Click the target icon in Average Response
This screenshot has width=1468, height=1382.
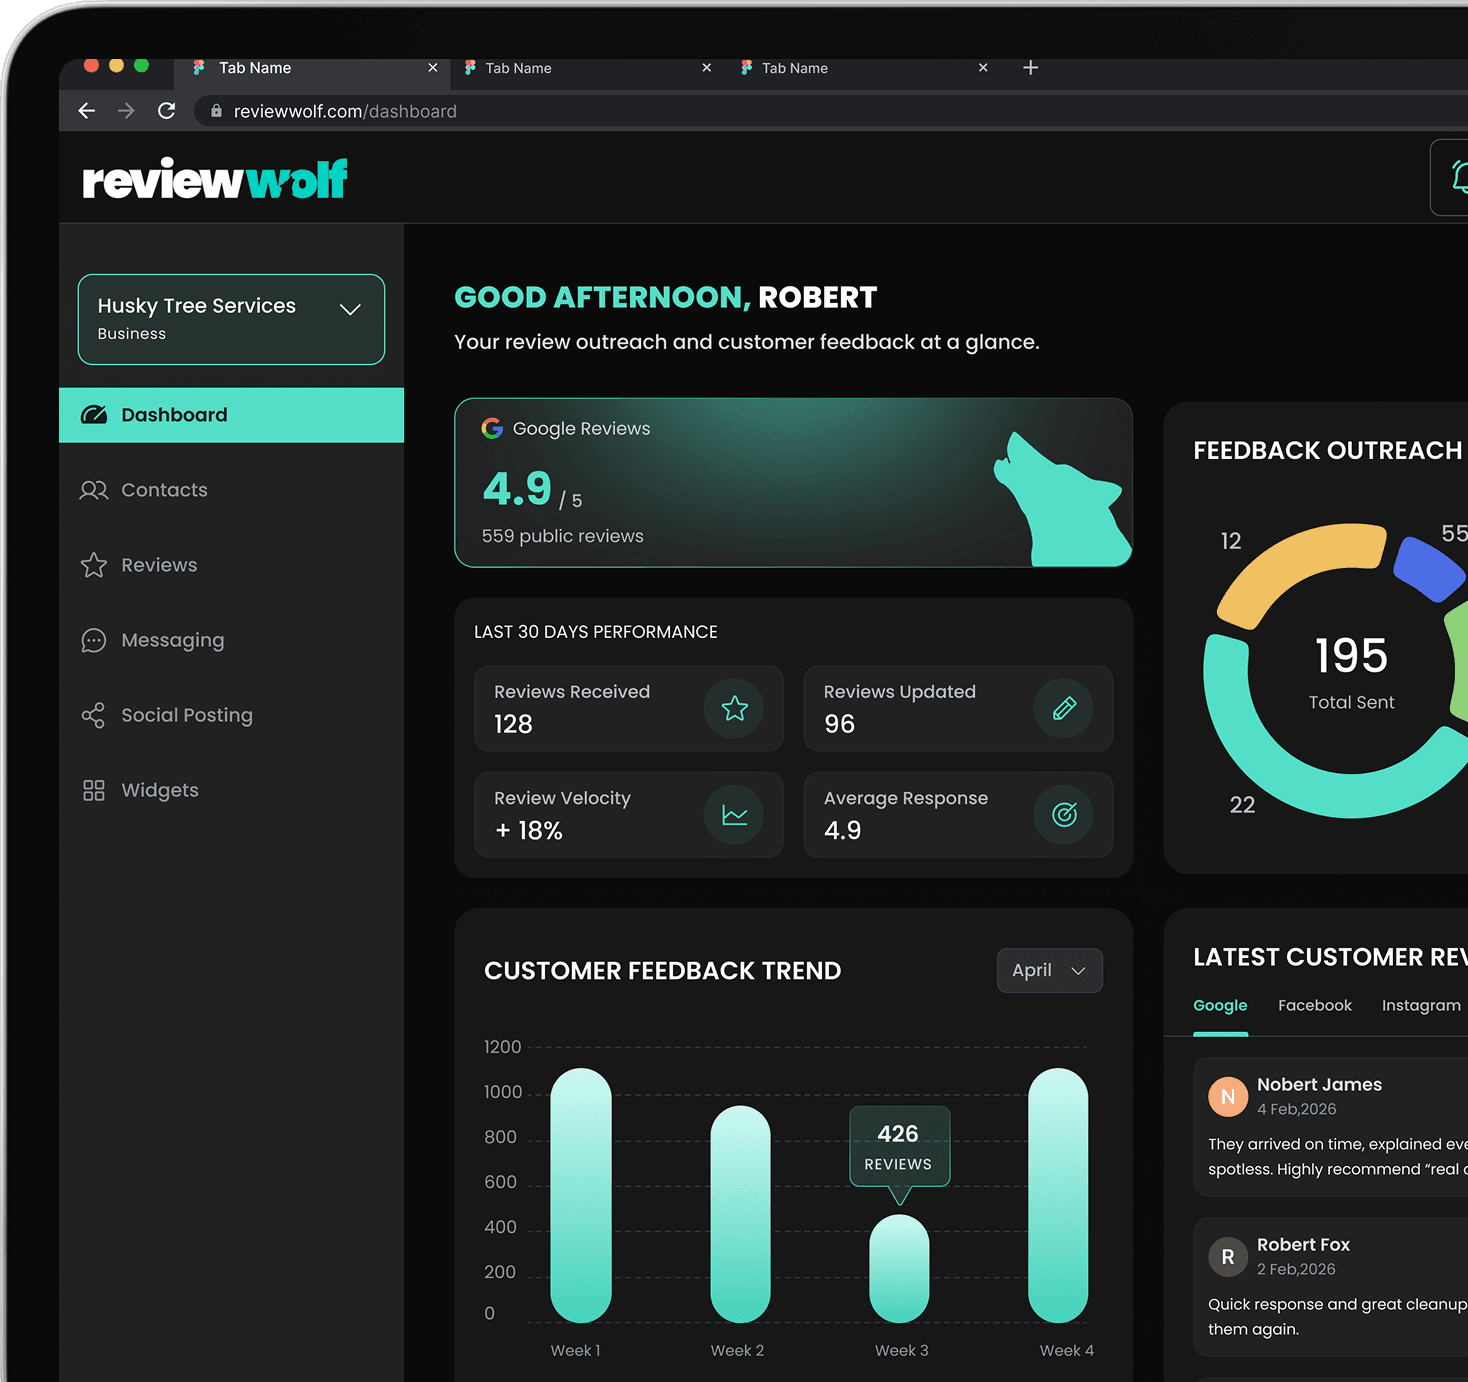click(1064, 815)
